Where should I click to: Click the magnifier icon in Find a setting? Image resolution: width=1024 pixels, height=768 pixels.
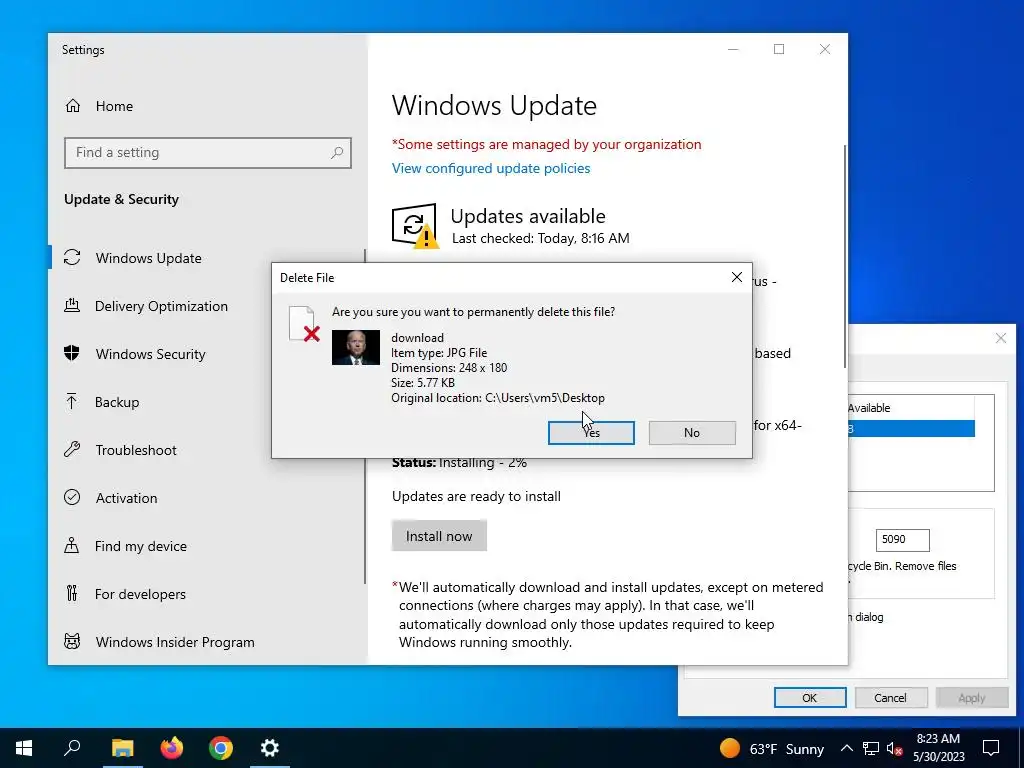tap(337, 153)
